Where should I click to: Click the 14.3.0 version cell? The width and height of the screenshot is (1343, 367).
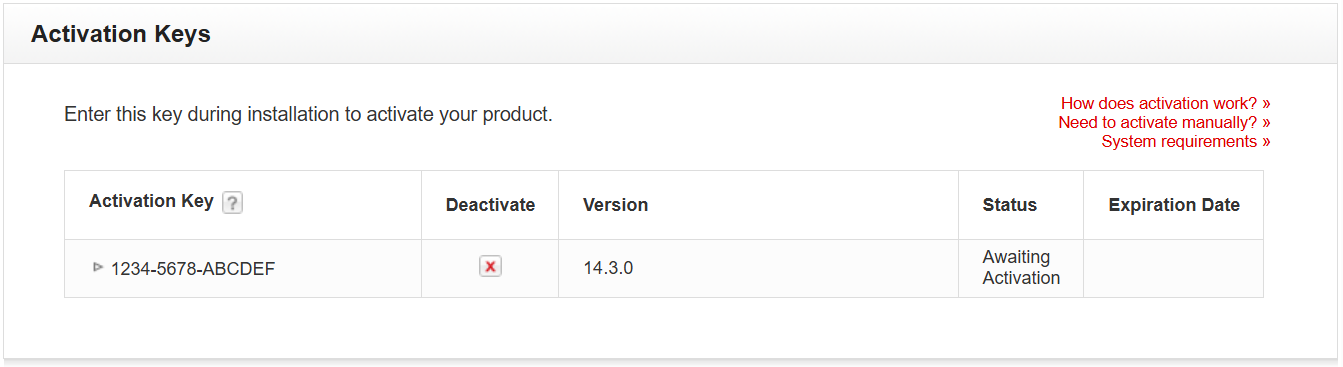608,268
